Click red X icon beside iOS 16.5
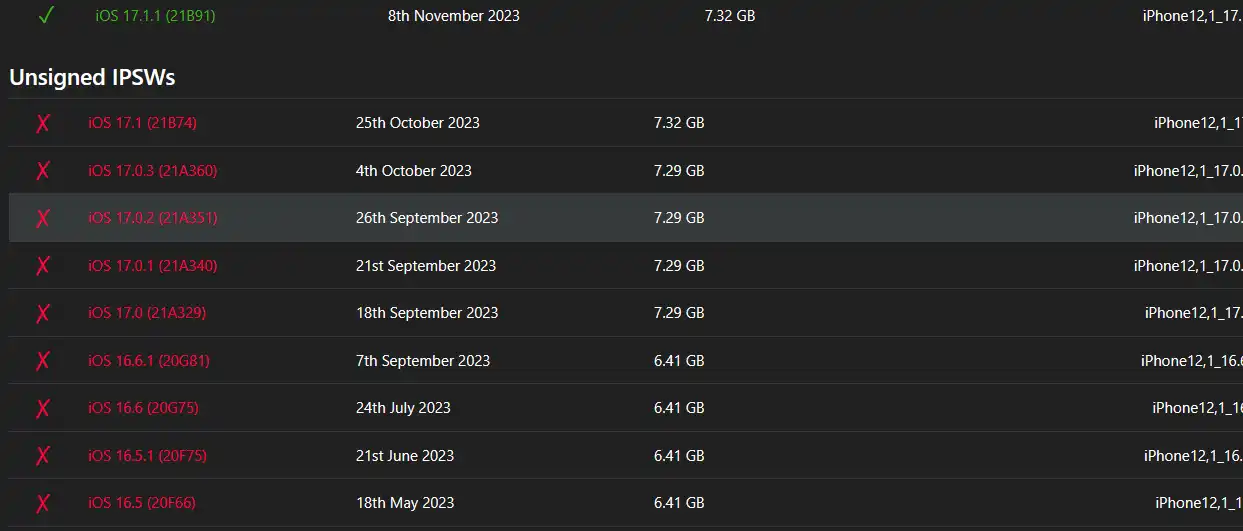 pos(43,503)
